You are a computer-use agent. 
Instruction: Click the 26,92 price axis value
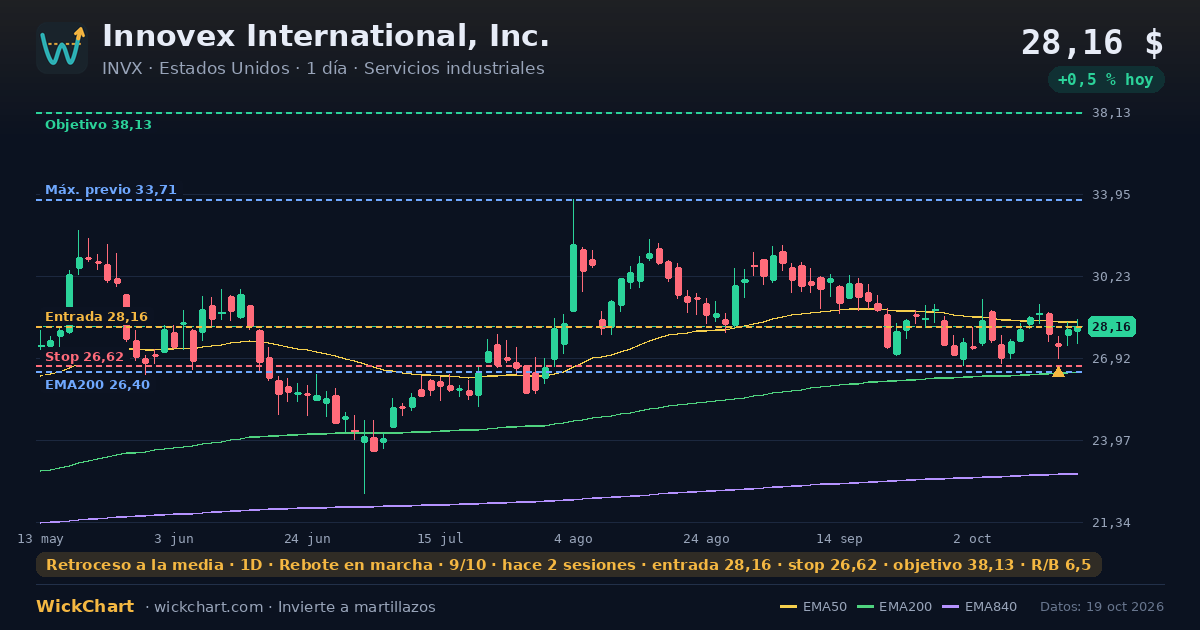point(1111,359)
